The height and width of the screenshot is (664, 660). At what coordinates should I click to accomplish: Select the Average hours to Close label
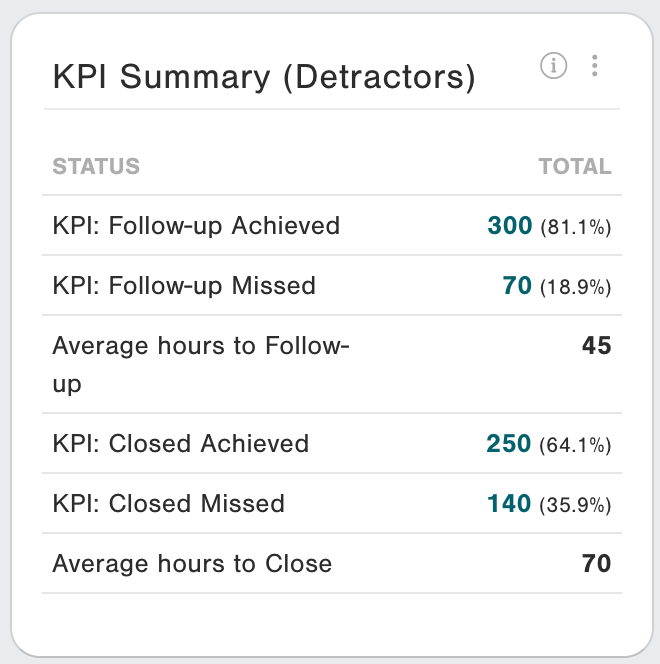pos(192,564)
